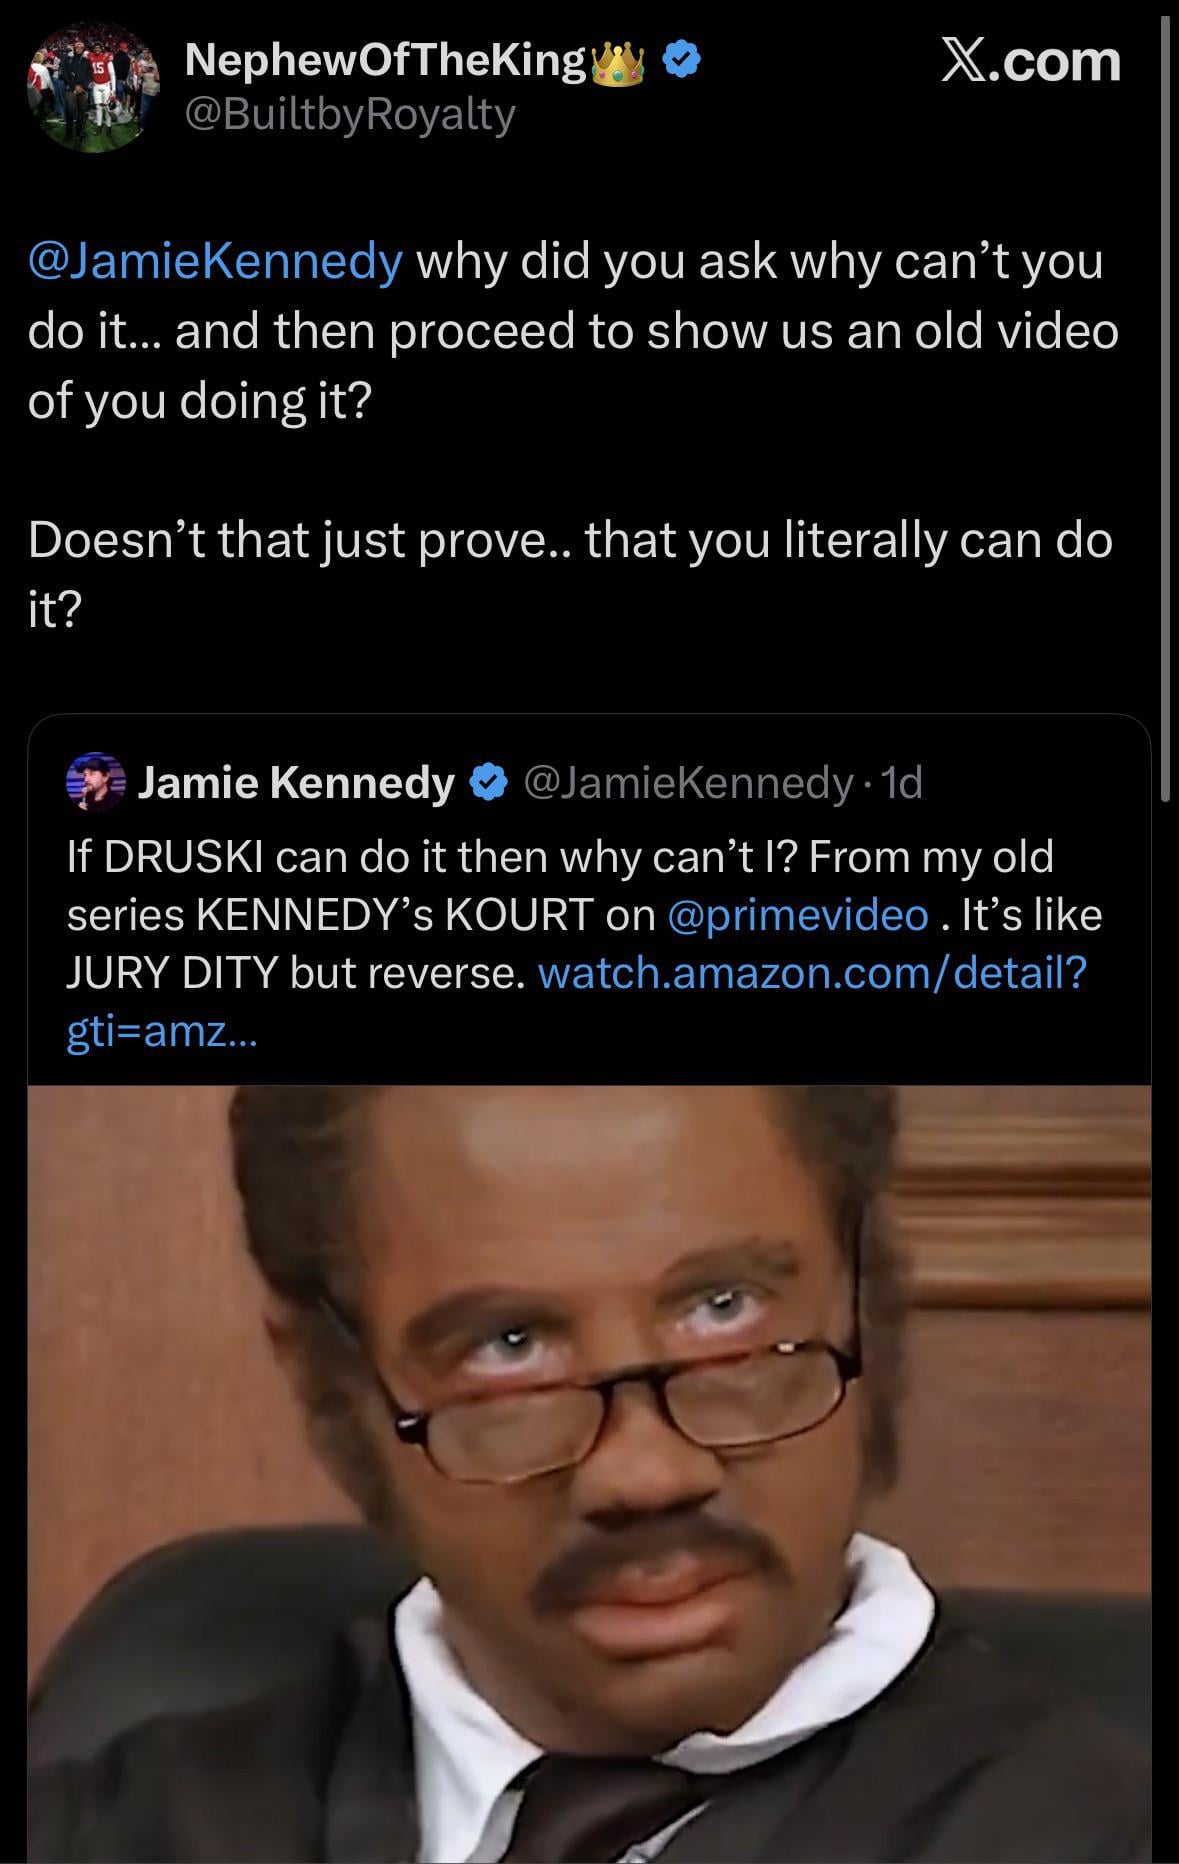Click the verified badge beside NephewOfTheKing
The height and width of the screenshot is (1864, 1179).
pyautogui.click(x=683, y=63)
